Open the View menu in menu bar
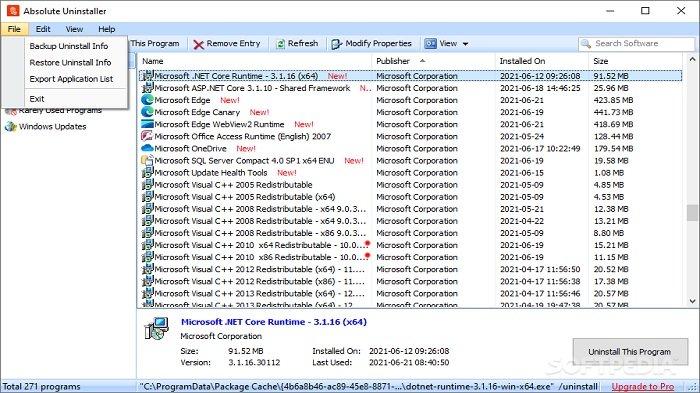 click(x=74, y=29)
